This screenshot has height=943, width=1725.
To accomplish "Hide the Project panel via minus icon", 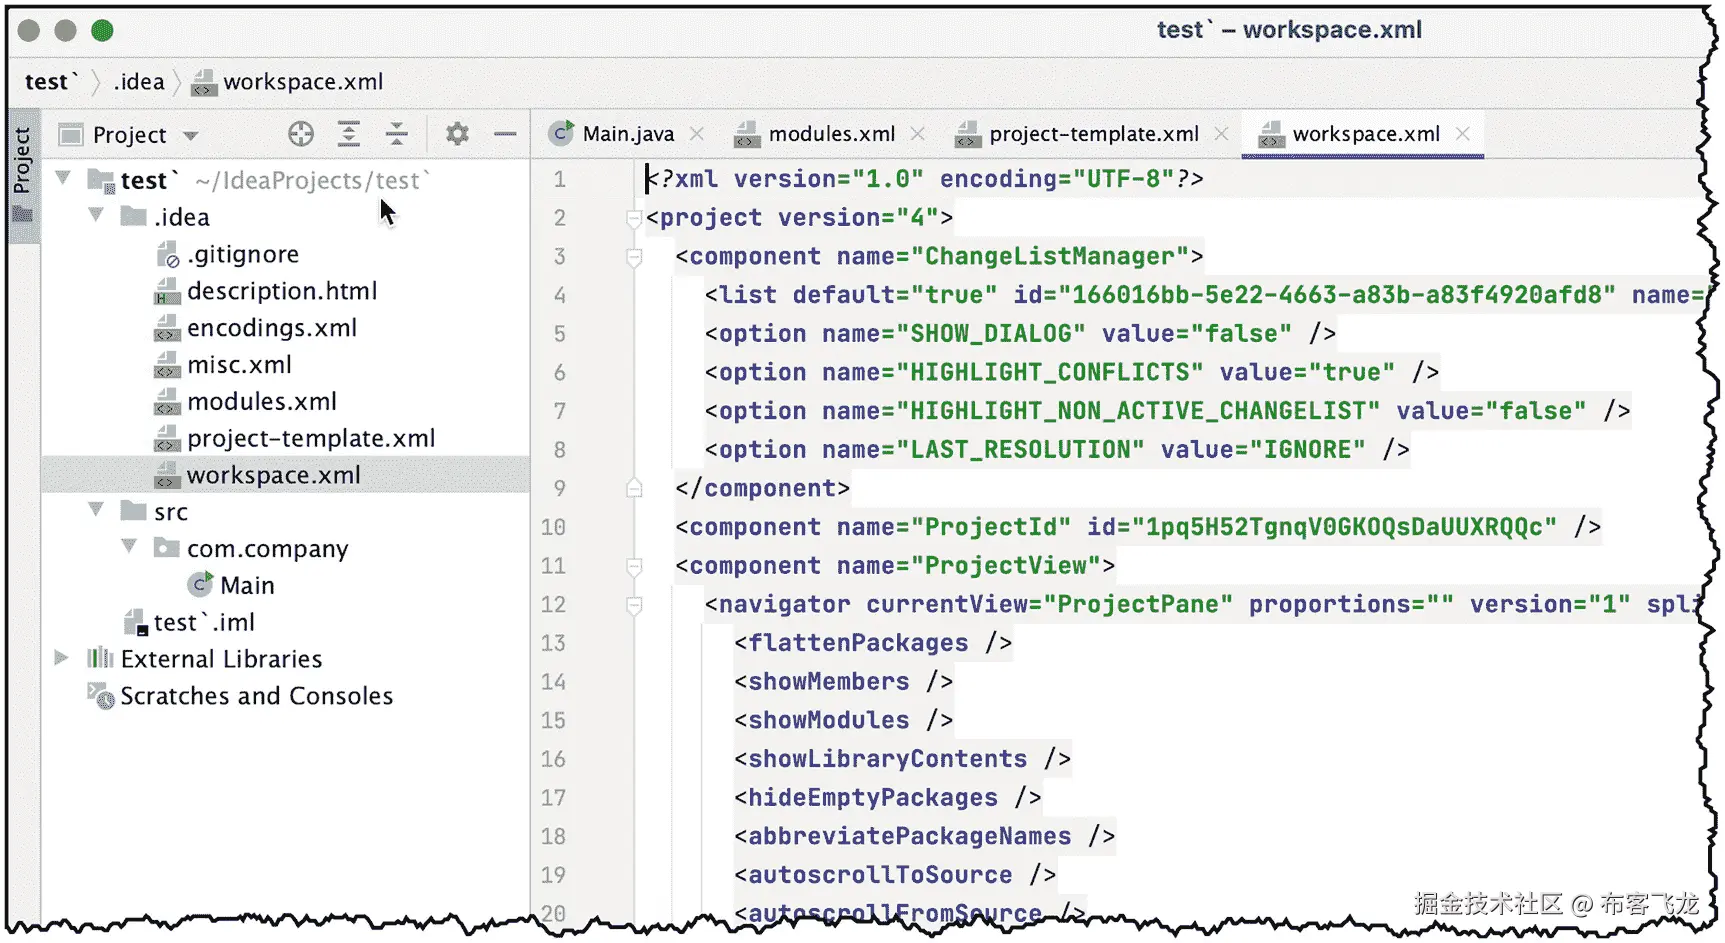I will [505, 133].
